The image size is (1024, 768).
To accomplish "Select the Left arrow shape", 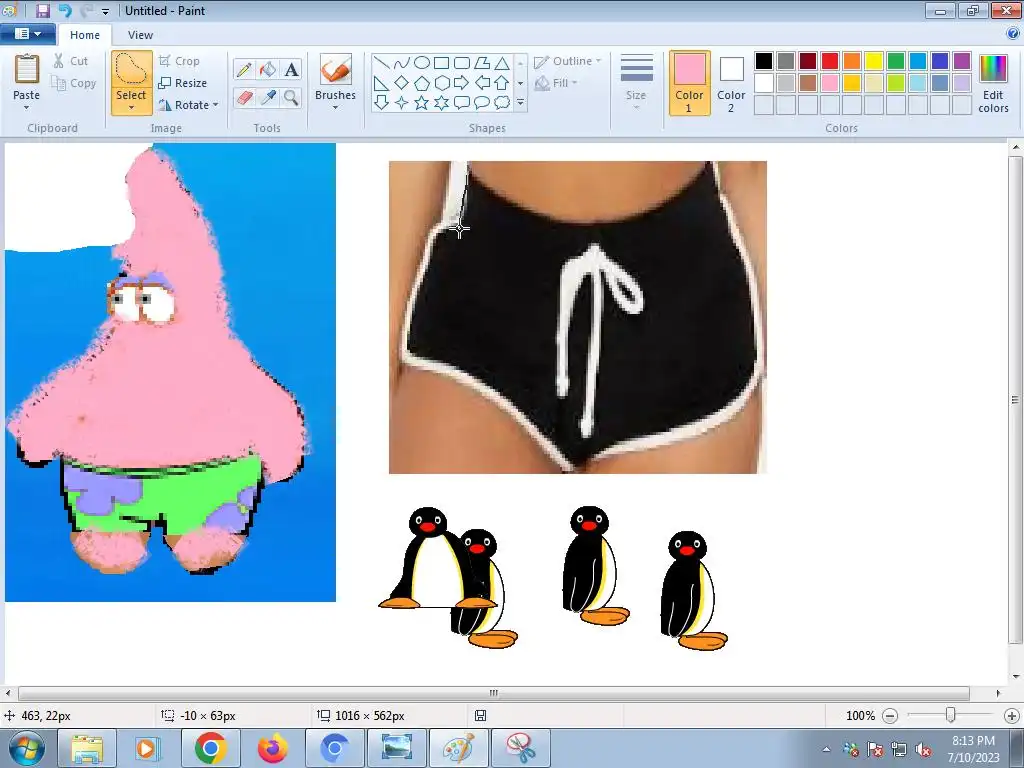I will coord(482,83).
